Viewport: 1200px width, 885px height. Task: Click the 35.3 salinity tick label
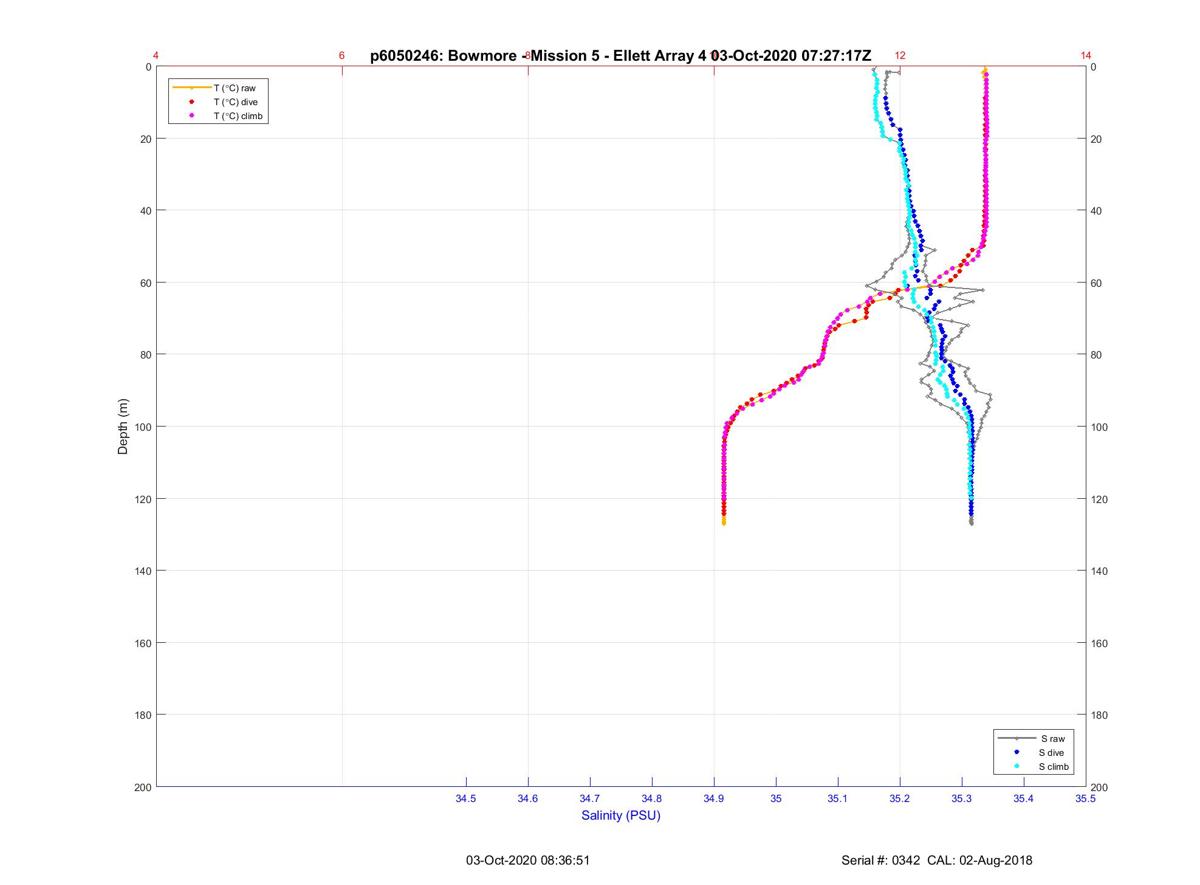(x=962, y=799)
